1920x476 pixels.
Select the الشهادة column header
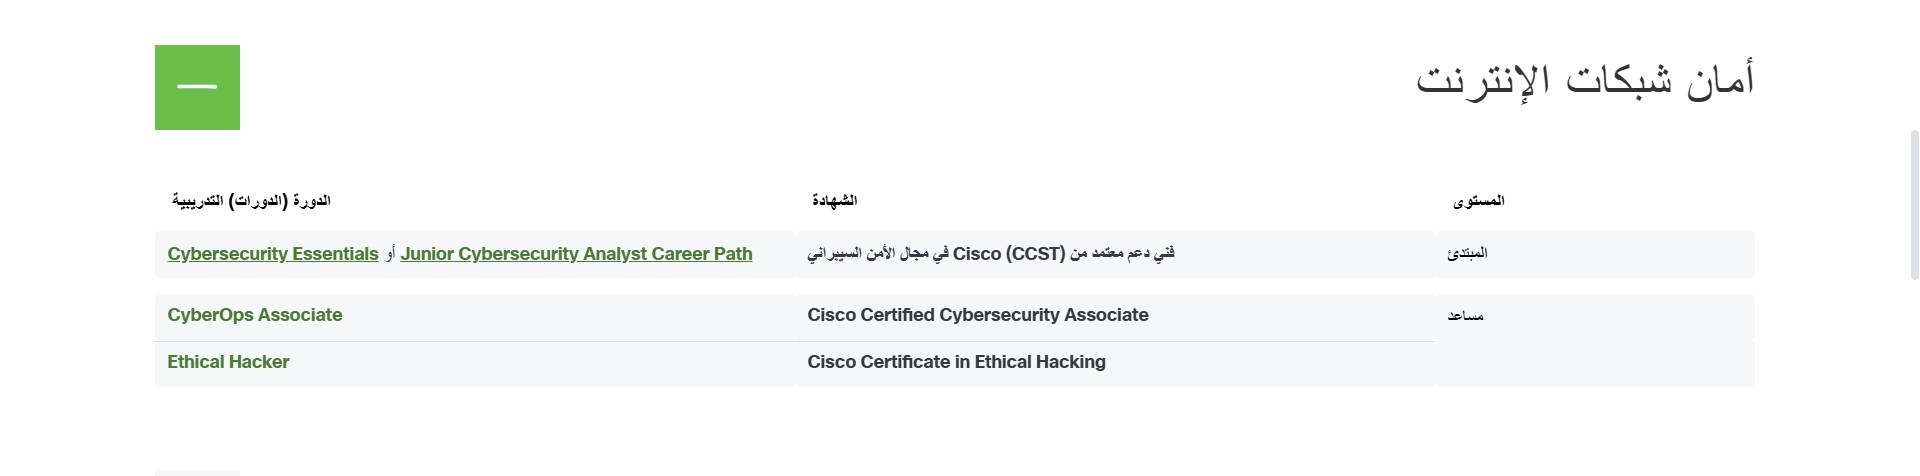coord(834,201)
